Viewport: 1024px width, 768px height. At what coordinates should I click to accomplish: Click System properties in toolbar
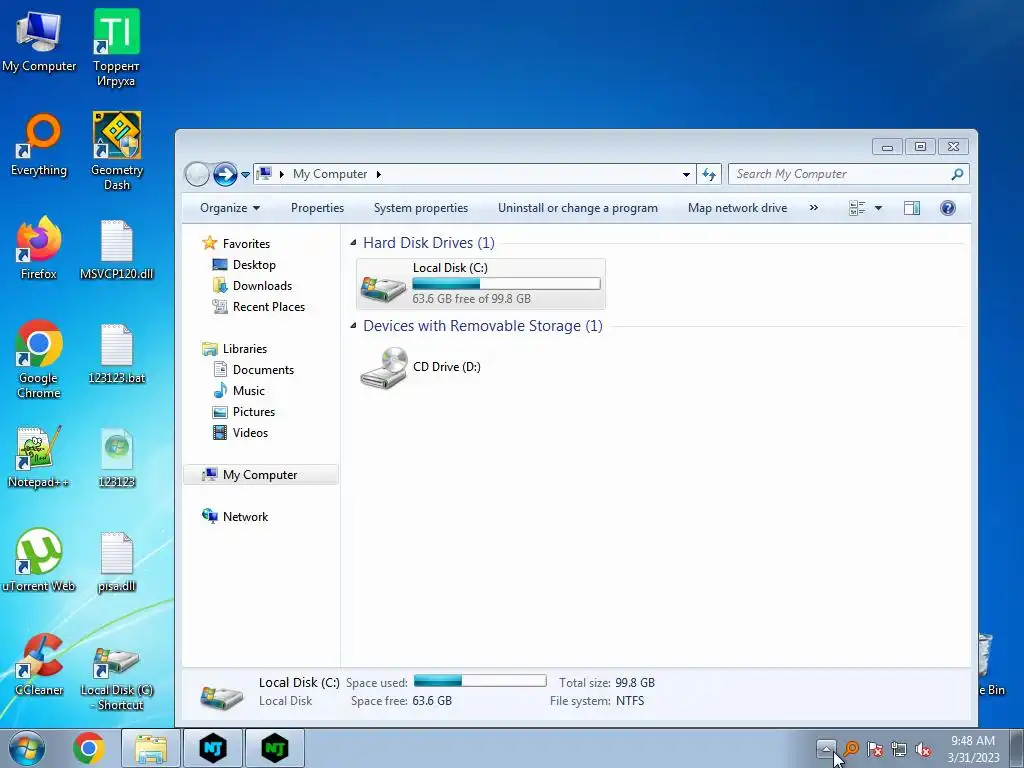click(421, 208)
